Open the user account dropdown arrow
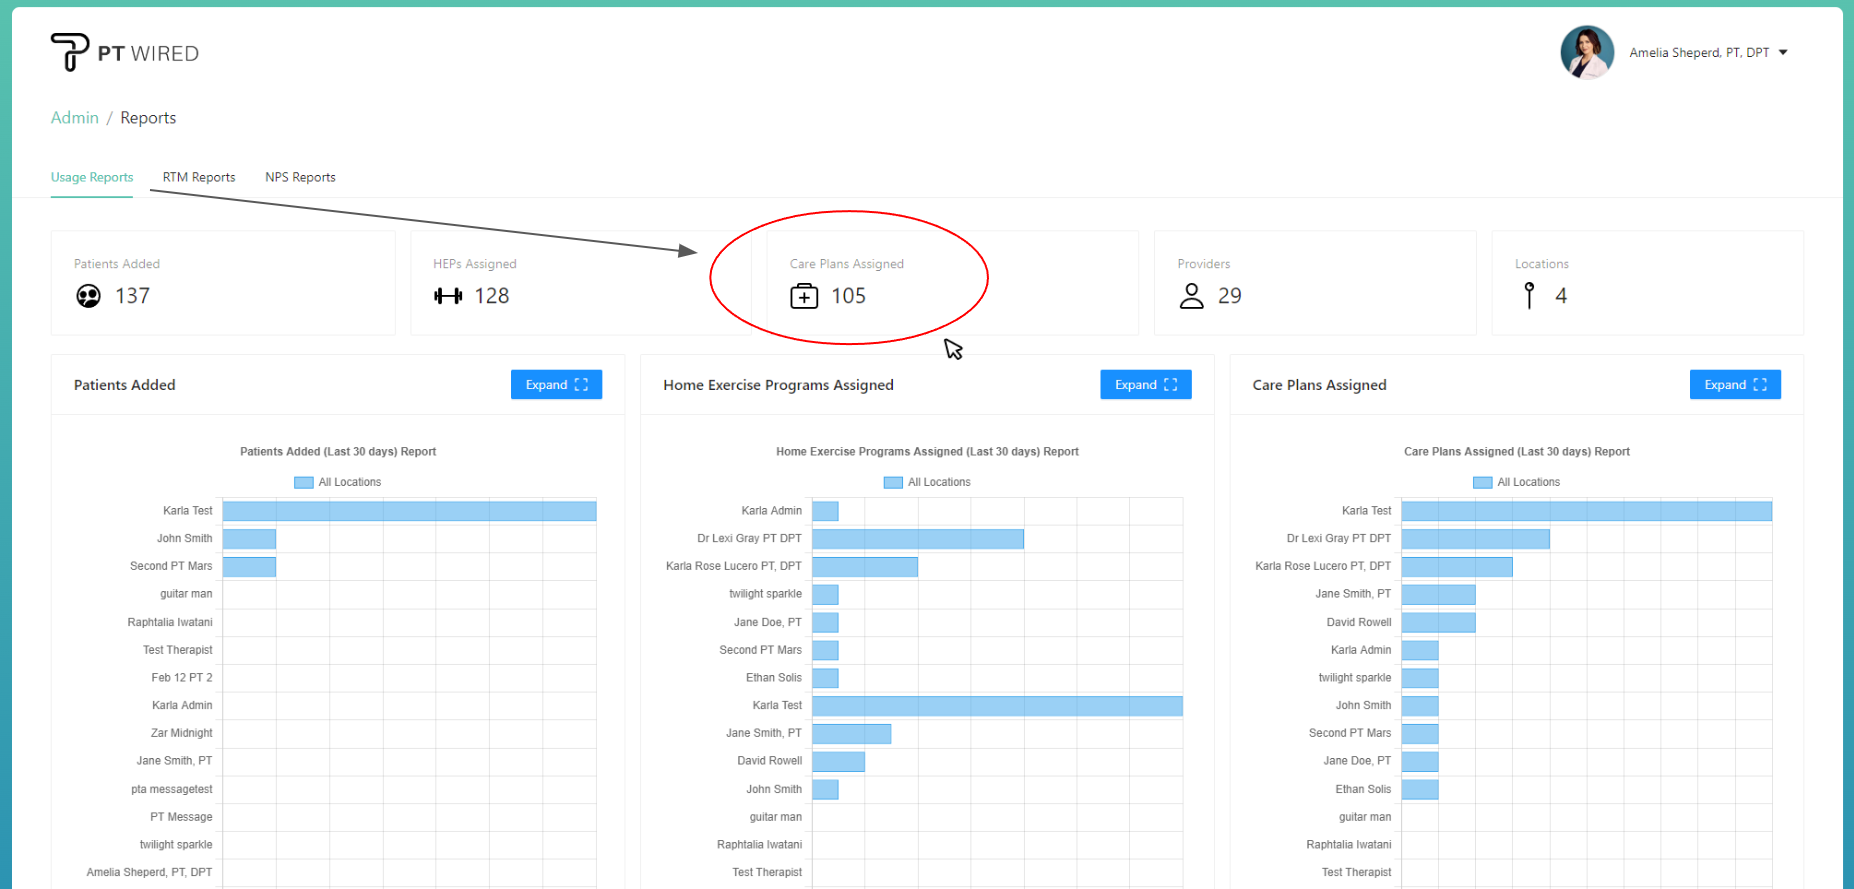The image size is (1854, 889). click(1783, 53)
